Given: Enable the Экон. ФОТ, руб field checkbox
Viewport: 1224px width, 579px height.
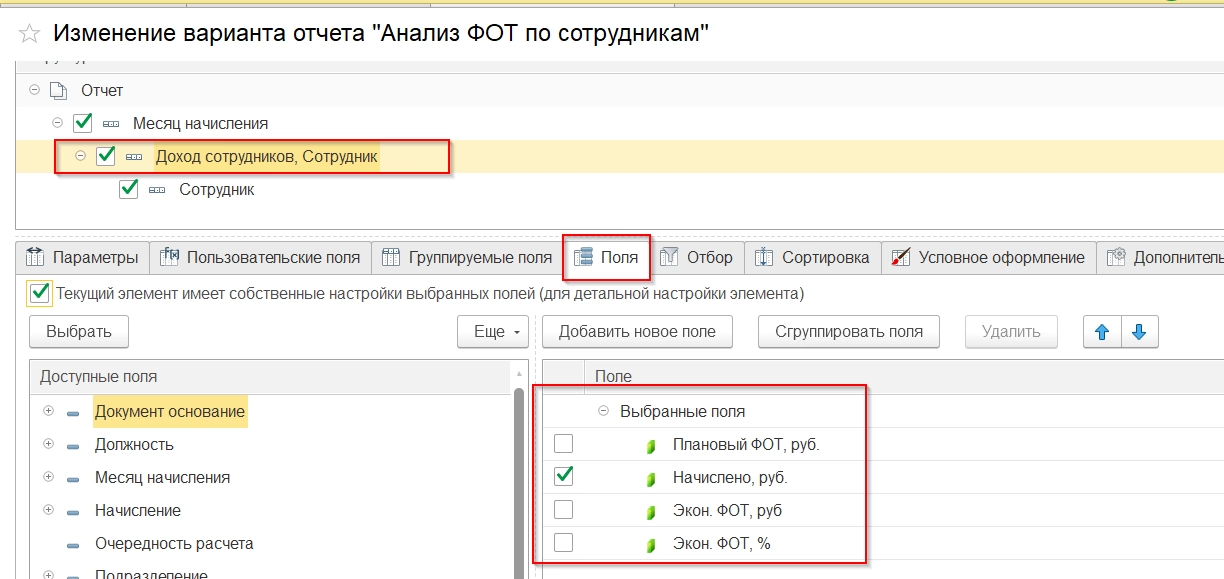Looking at the screenshot, I should tap(564, 510).
